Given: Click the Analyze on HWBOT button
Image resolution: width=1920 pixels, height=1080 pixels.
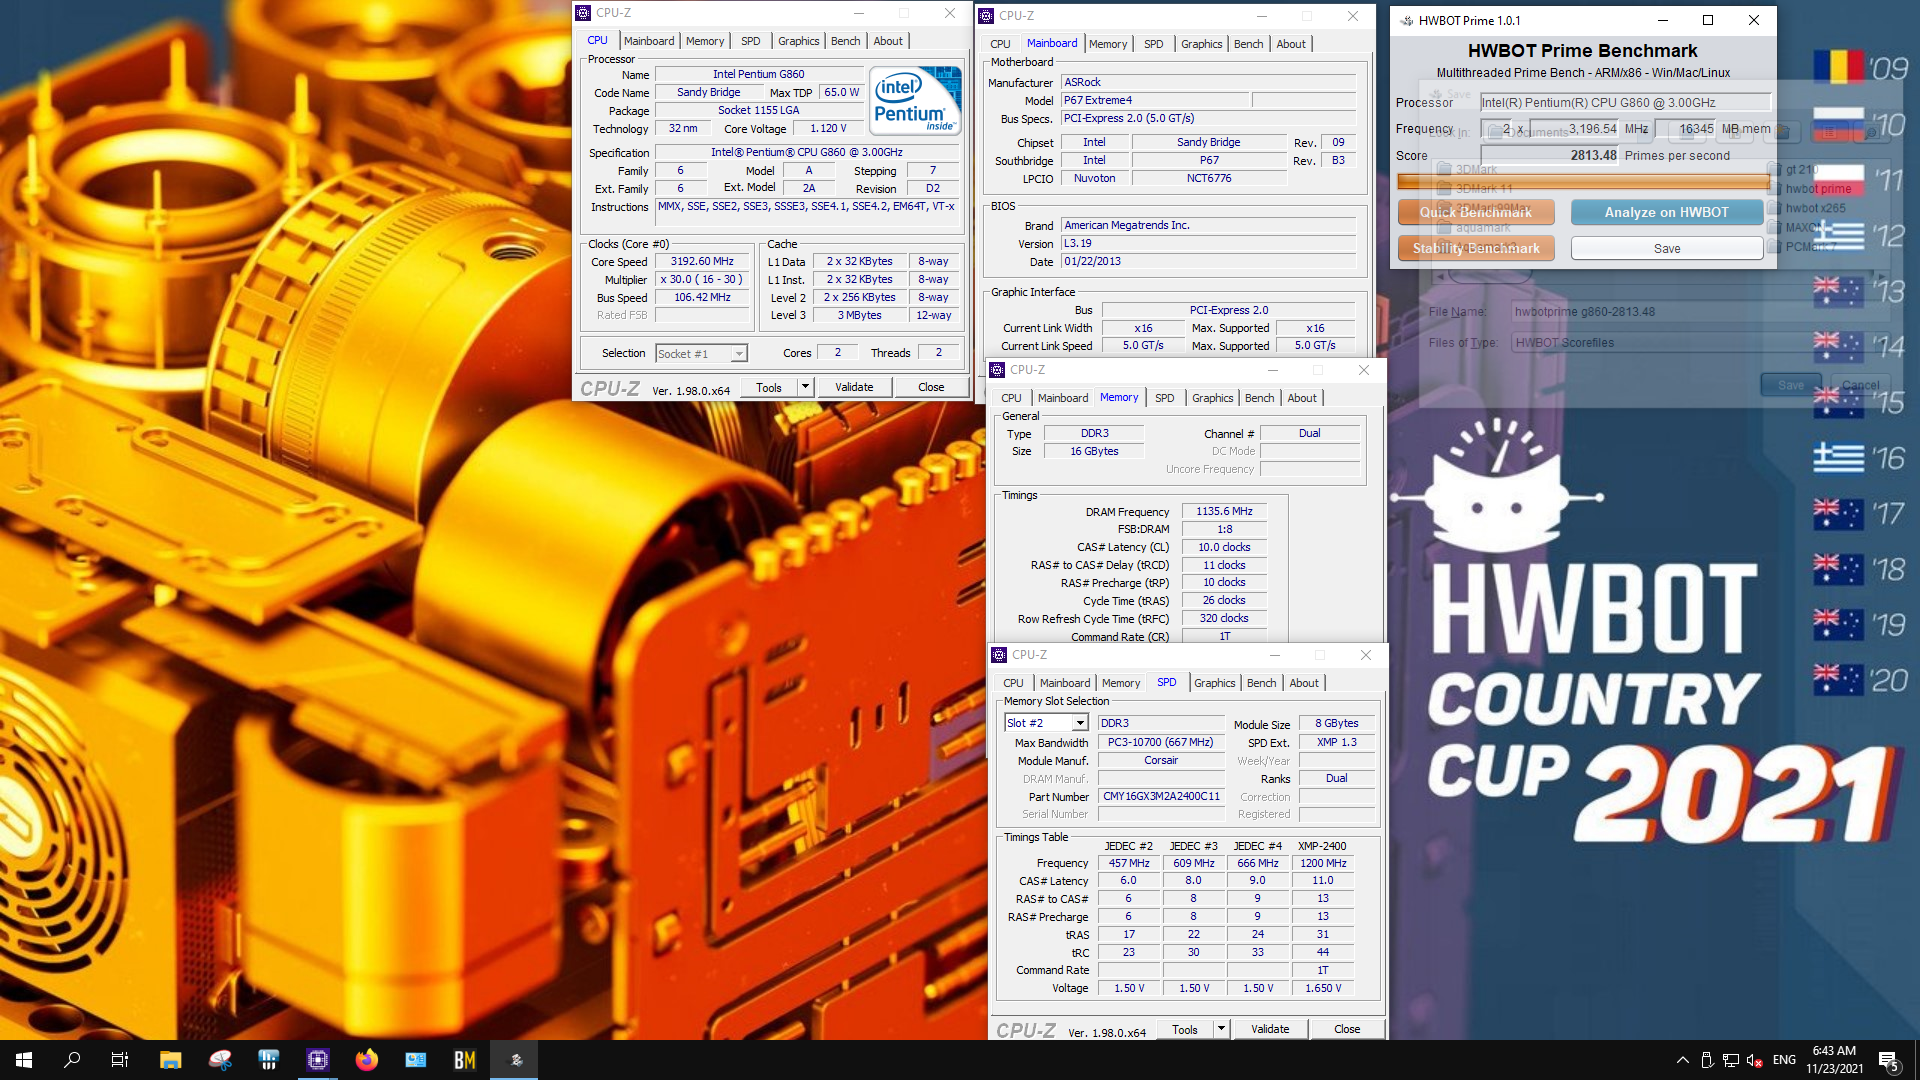Looking at the screenshot, I should 1666,212.
